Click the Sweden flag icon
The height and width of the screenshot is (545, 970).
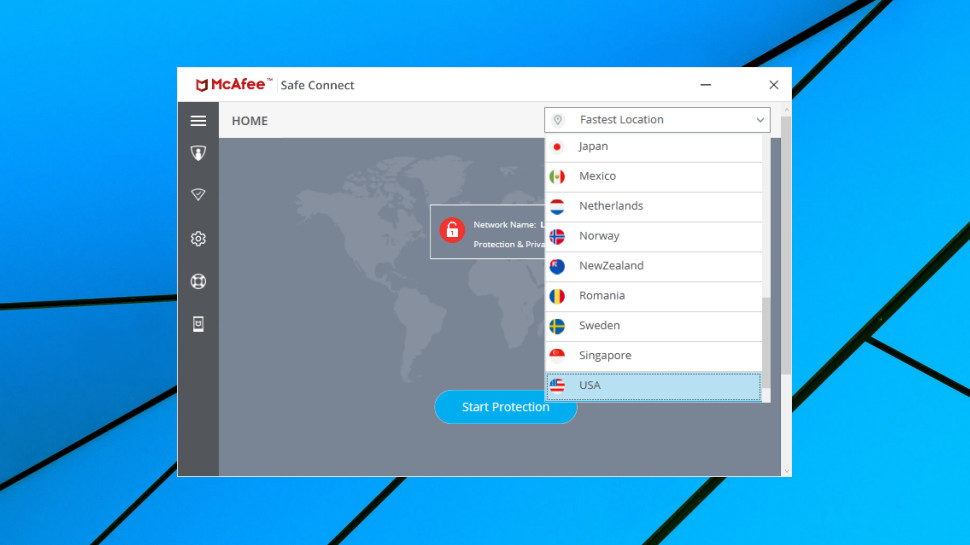tap(557, 325)
